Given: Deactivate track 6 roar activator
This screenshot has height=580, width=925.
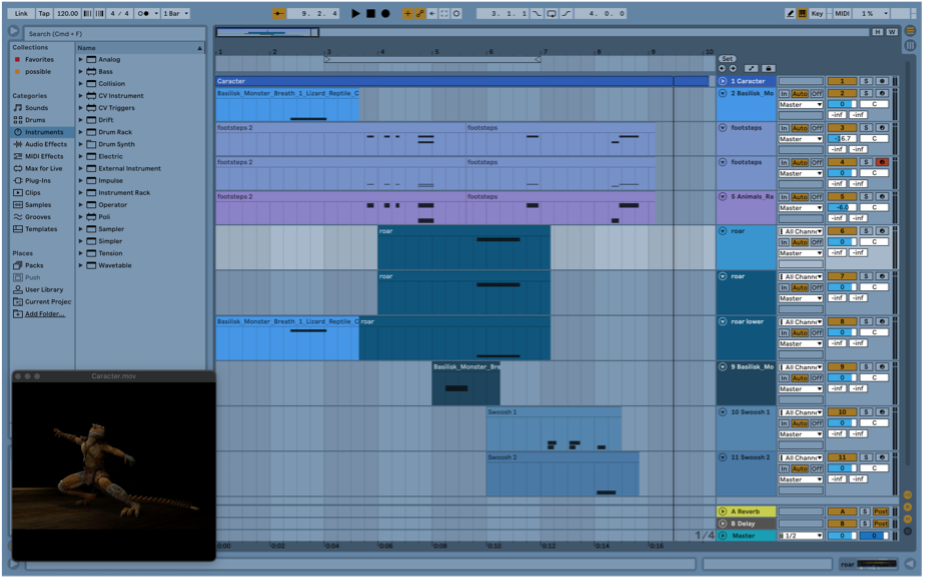Looking at the screenshot, I should pyautogui.click(x=842, y=231).
